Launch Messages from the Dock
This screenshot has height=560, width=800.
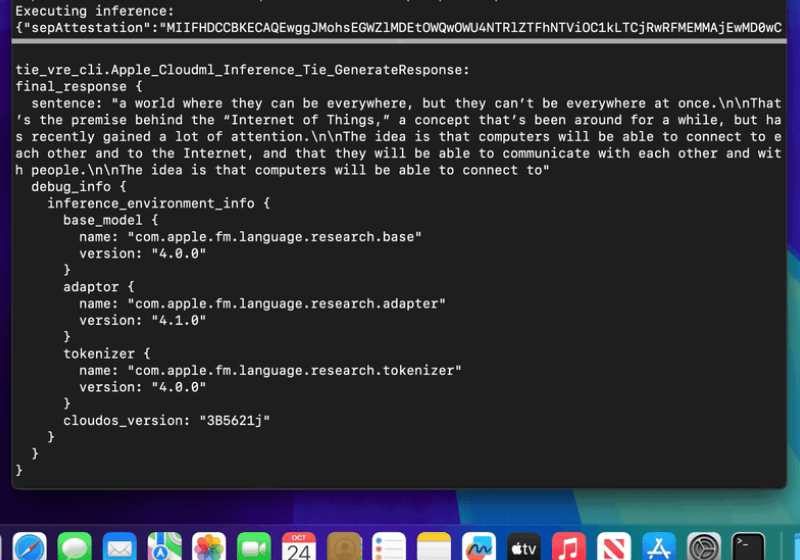click(74, 547)
